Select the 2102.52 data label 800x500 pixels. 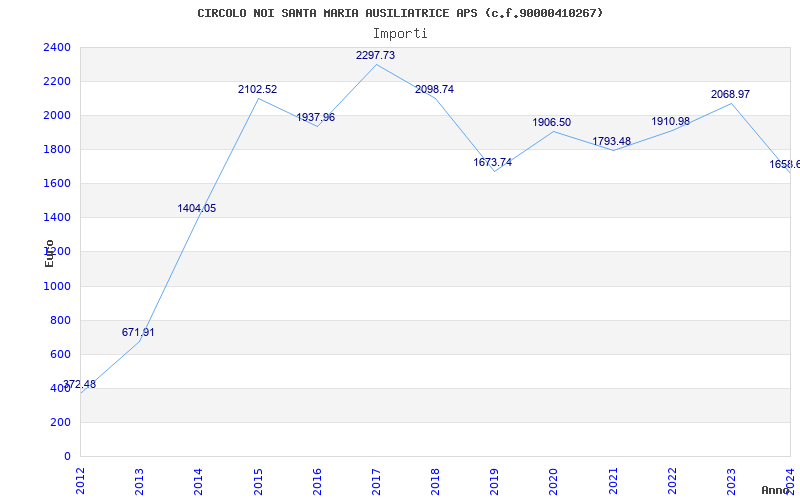pos(258,89)
